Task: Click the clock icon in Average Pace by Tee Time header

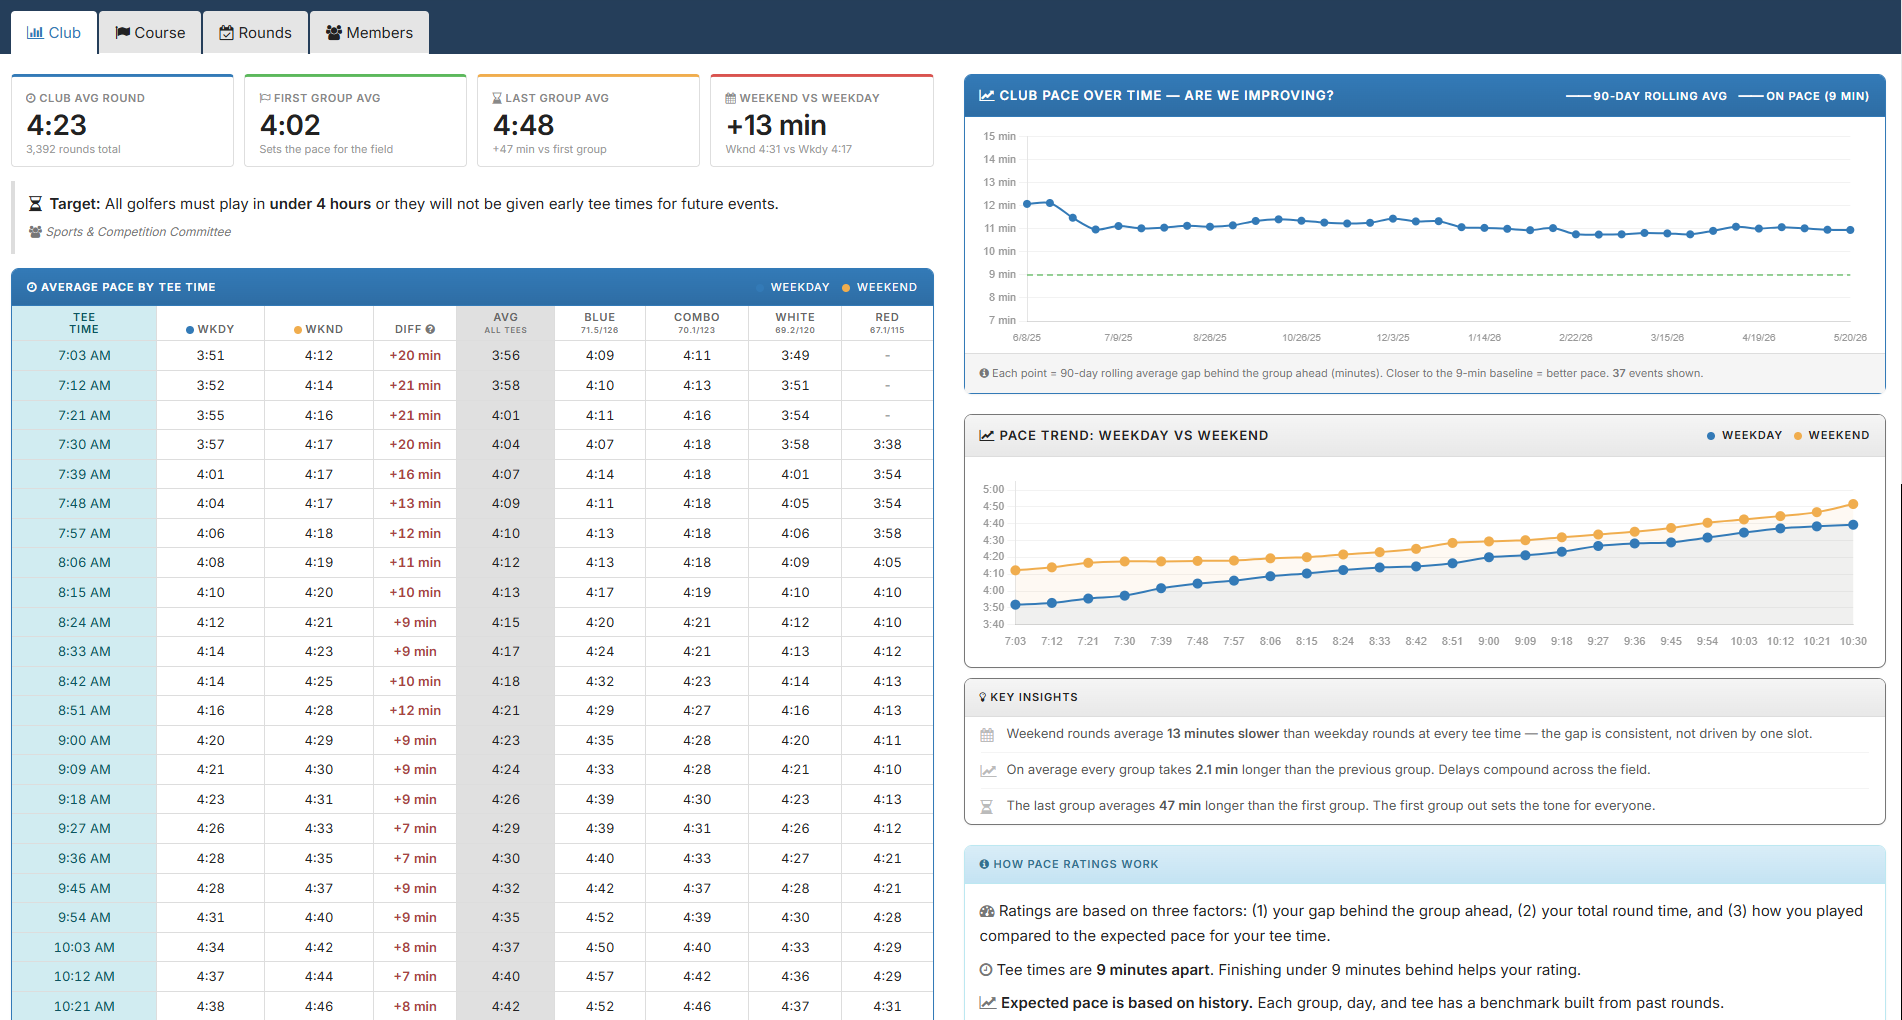Action: pos(32,287)
